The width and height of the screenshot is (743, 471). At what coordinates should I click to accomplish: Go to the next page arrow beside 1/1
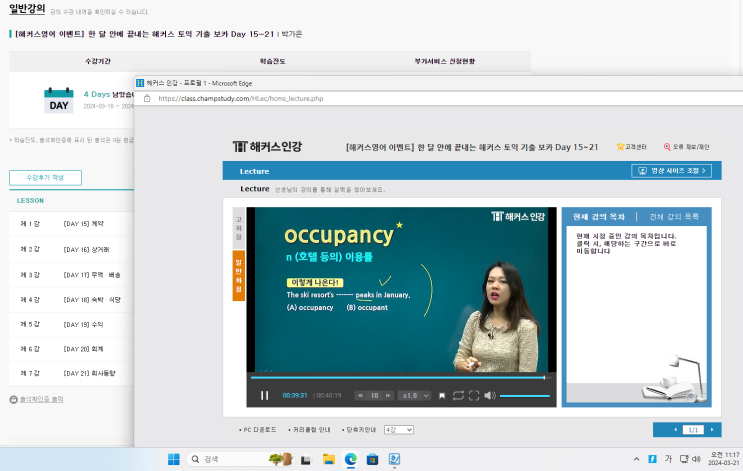(x=711, y=430)
